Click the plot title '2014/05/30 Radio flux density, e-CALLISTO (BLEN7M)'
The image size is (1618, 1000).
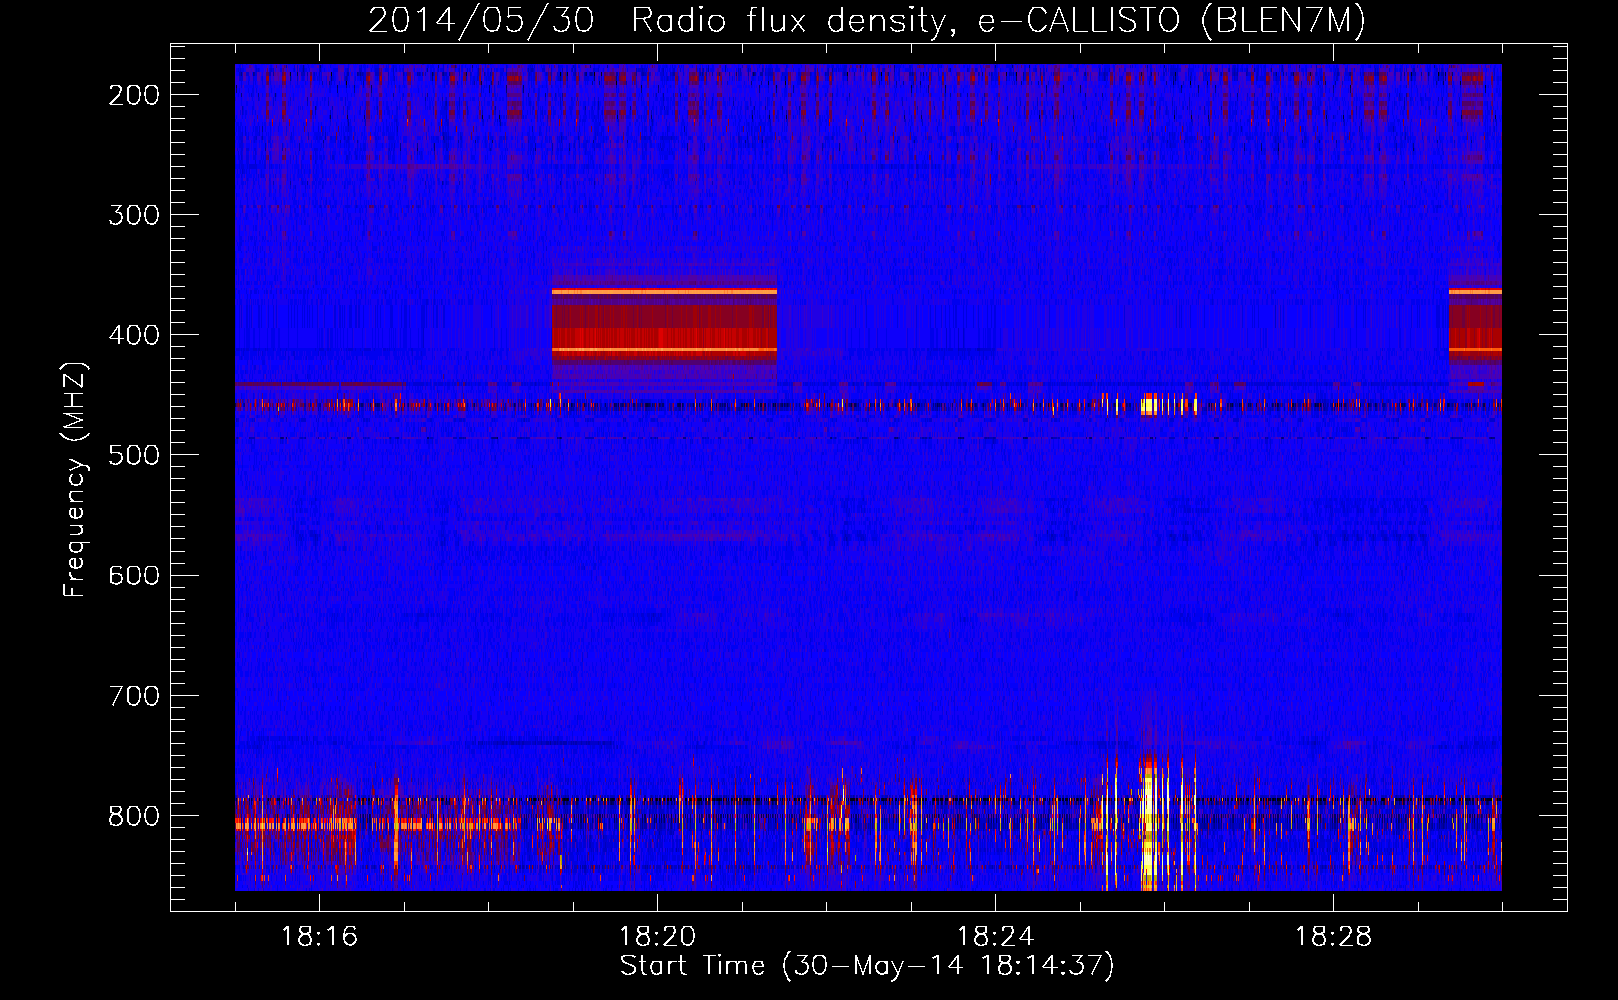(866, 21)
